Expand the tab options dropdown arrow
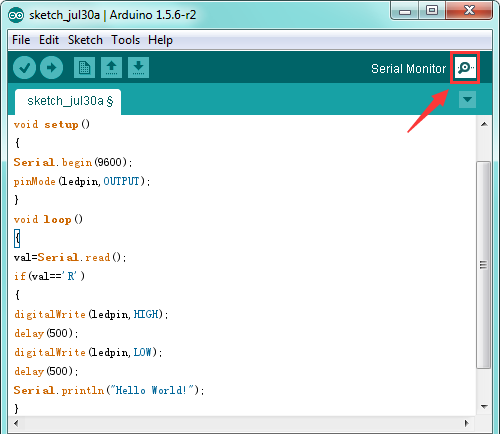The height and width of the screenshot is (434, 500). pyautogui.click(x=467, y=100)
